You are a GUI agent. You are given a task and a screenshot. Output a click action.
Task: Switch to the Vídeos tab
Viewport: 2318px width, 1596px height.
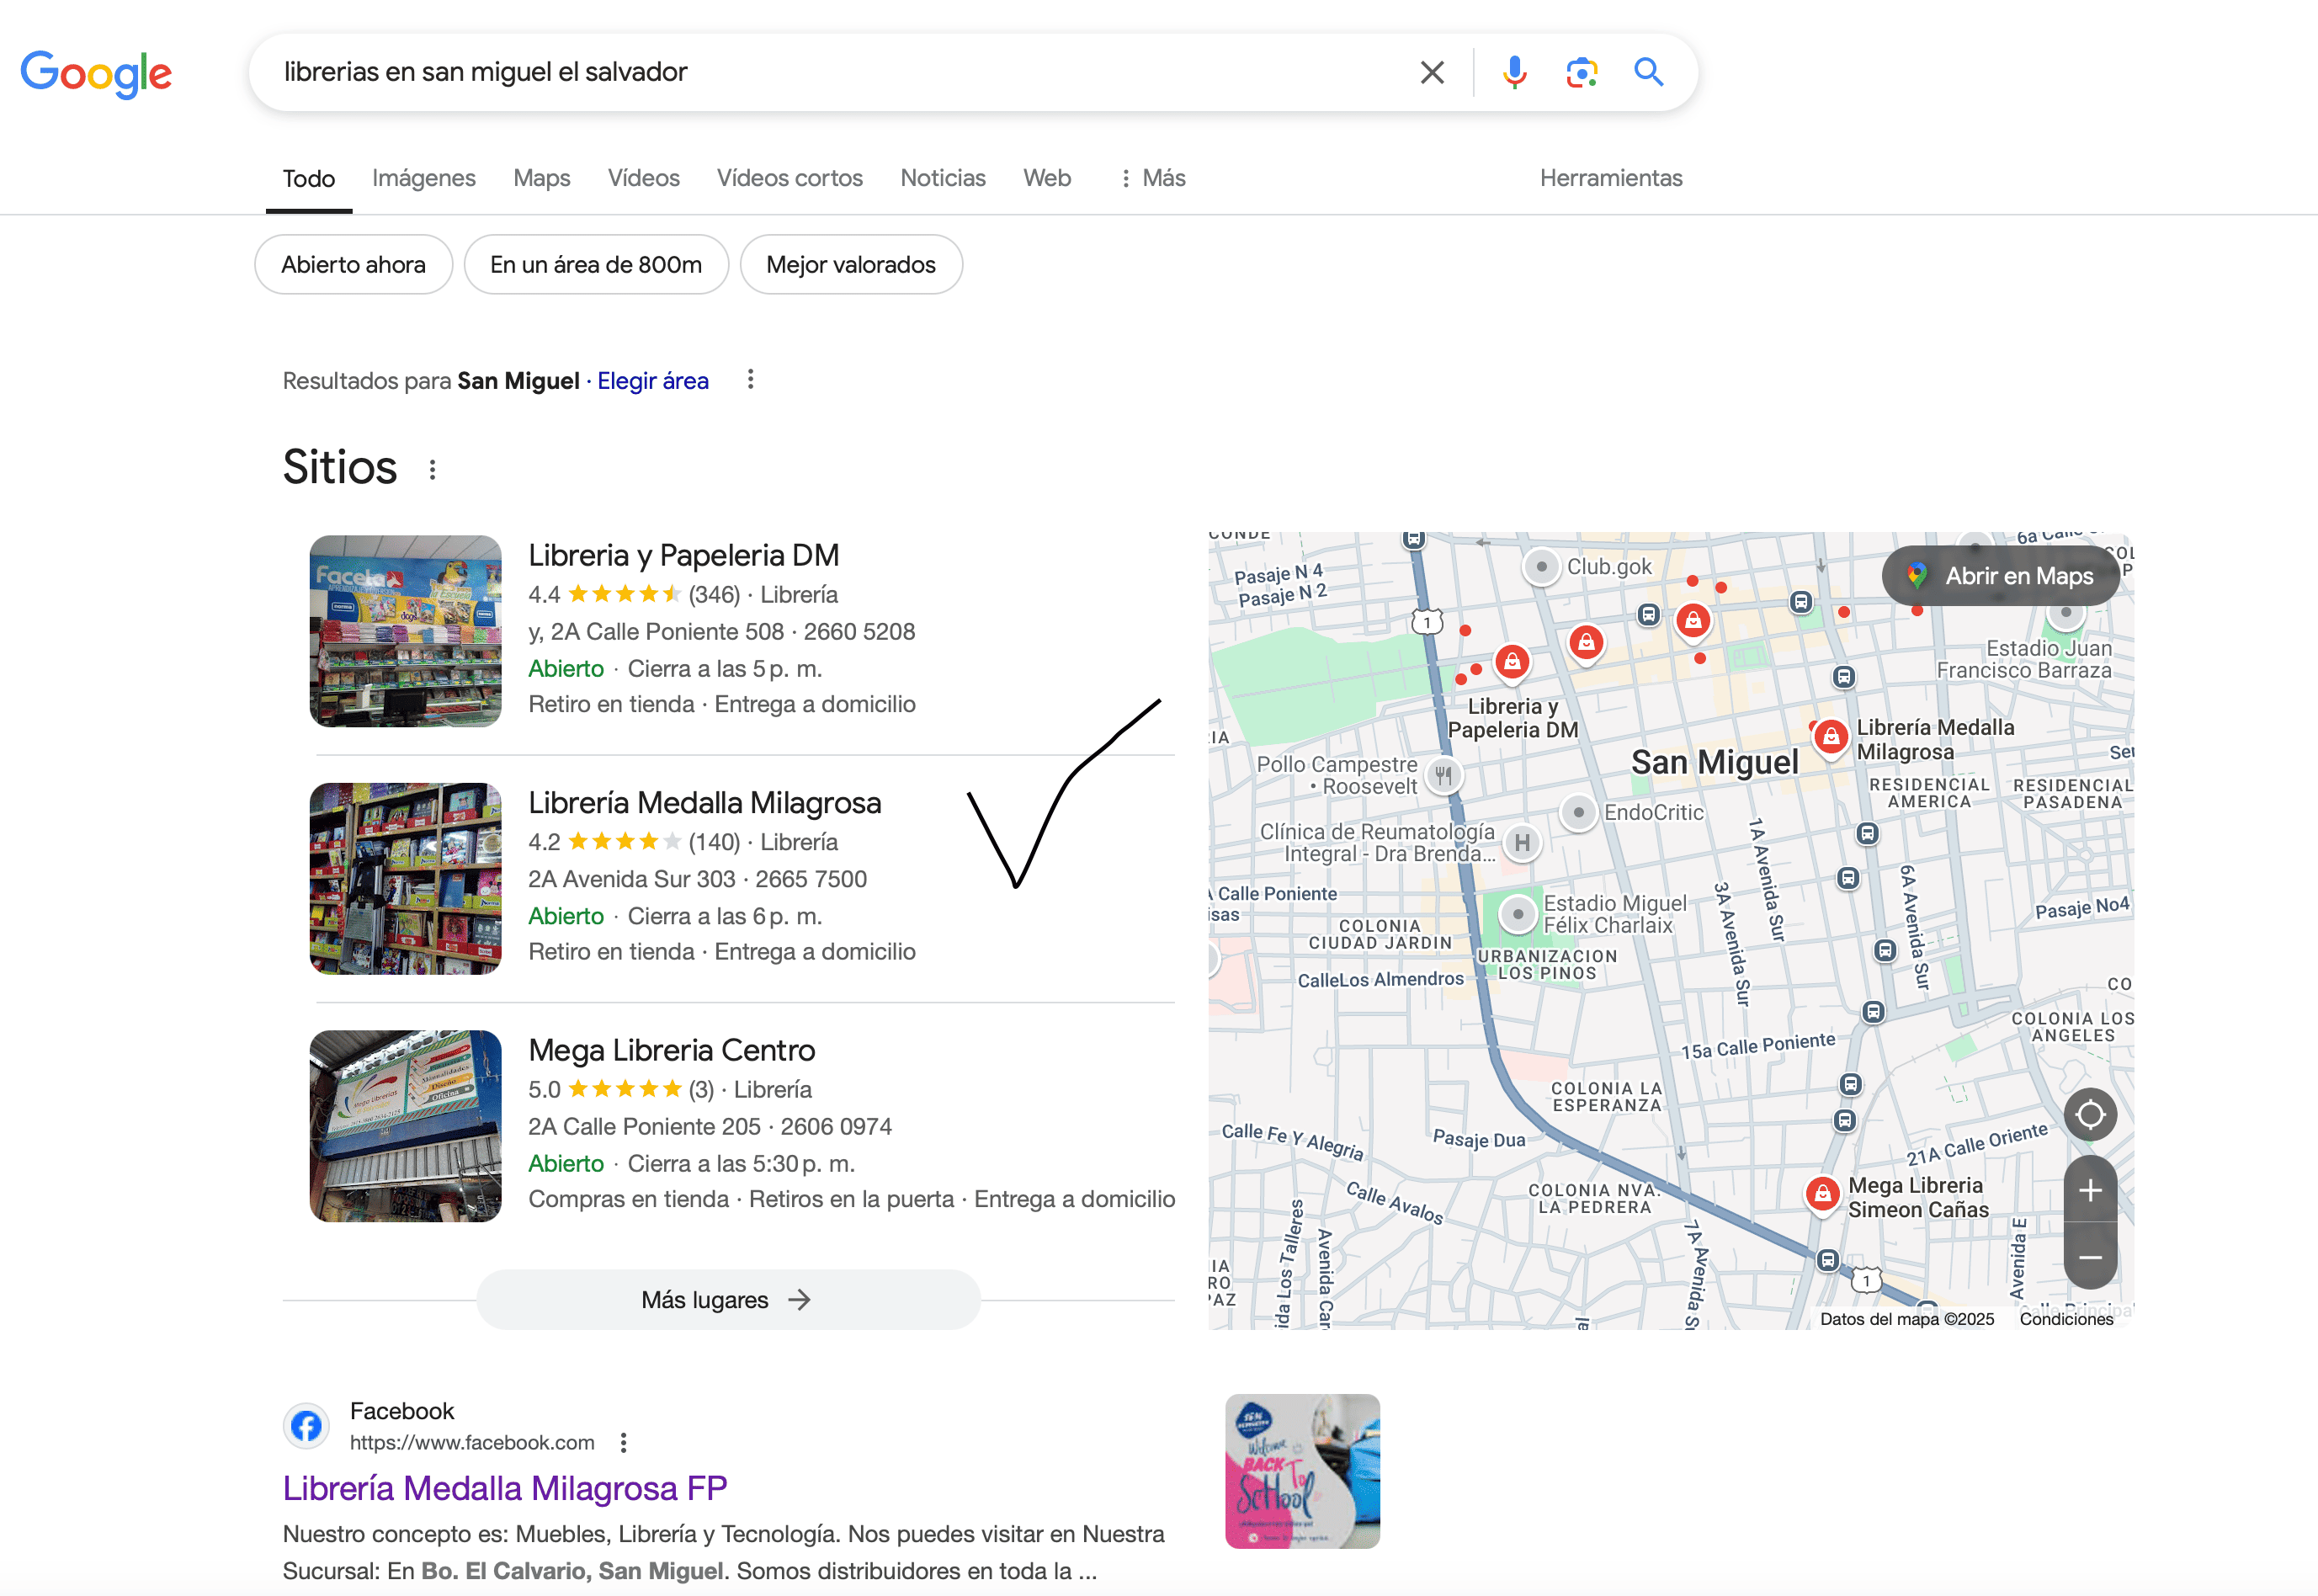coord(643,178)
